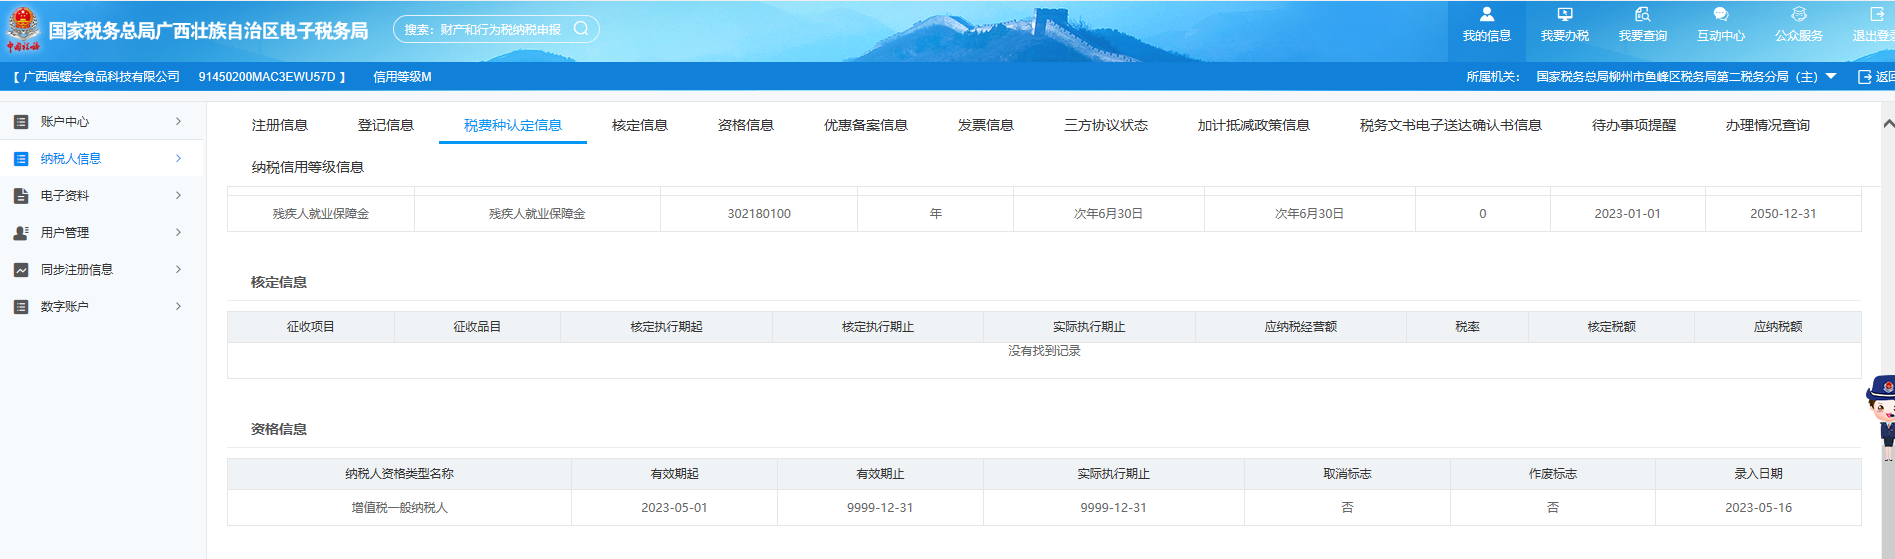
Task: Click the 同步注册信息 sidebar icon
Action: pyautogui.click(x=21, y=270)
